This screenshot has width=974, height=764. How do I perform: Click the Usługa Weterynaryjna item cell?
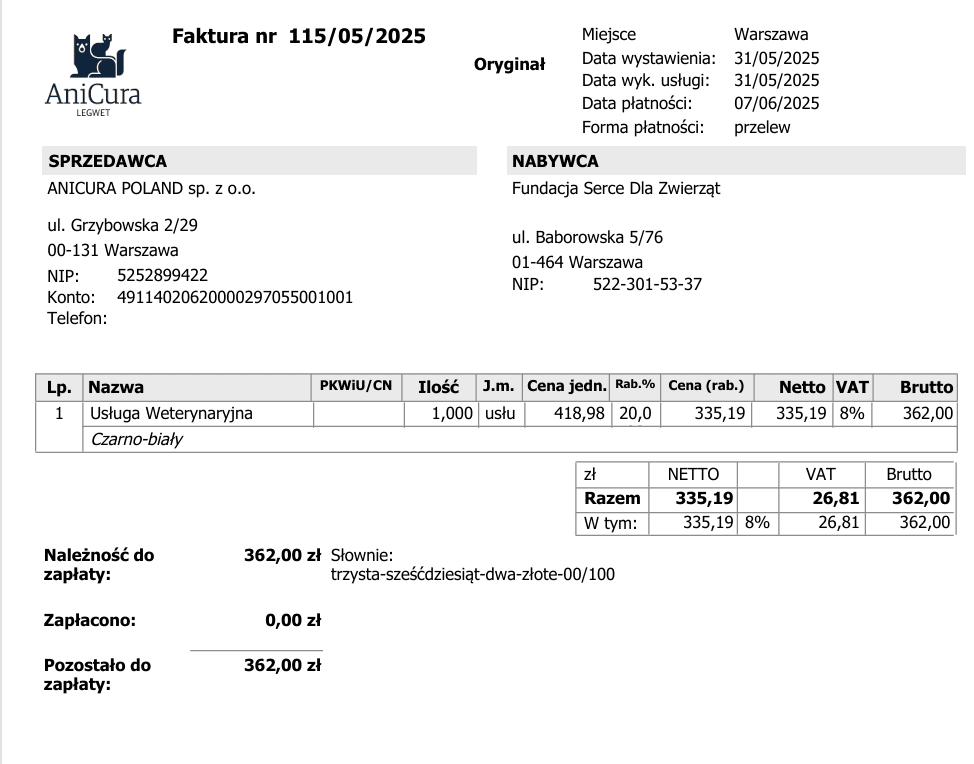tap(171, 413)
